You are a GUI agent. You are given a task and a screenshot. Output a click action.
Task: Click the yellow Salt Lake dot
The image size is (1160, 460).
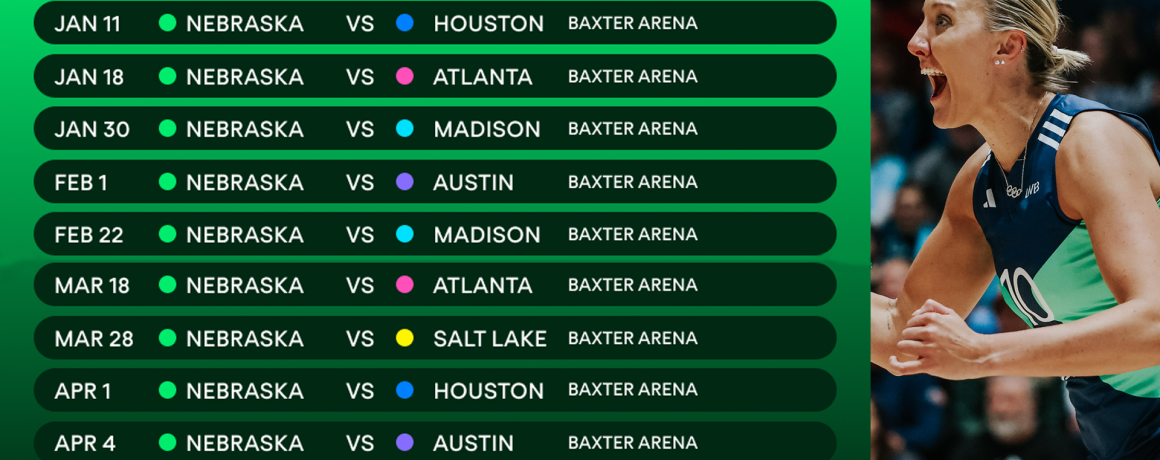pyautogui.click(x=405, y=338)
